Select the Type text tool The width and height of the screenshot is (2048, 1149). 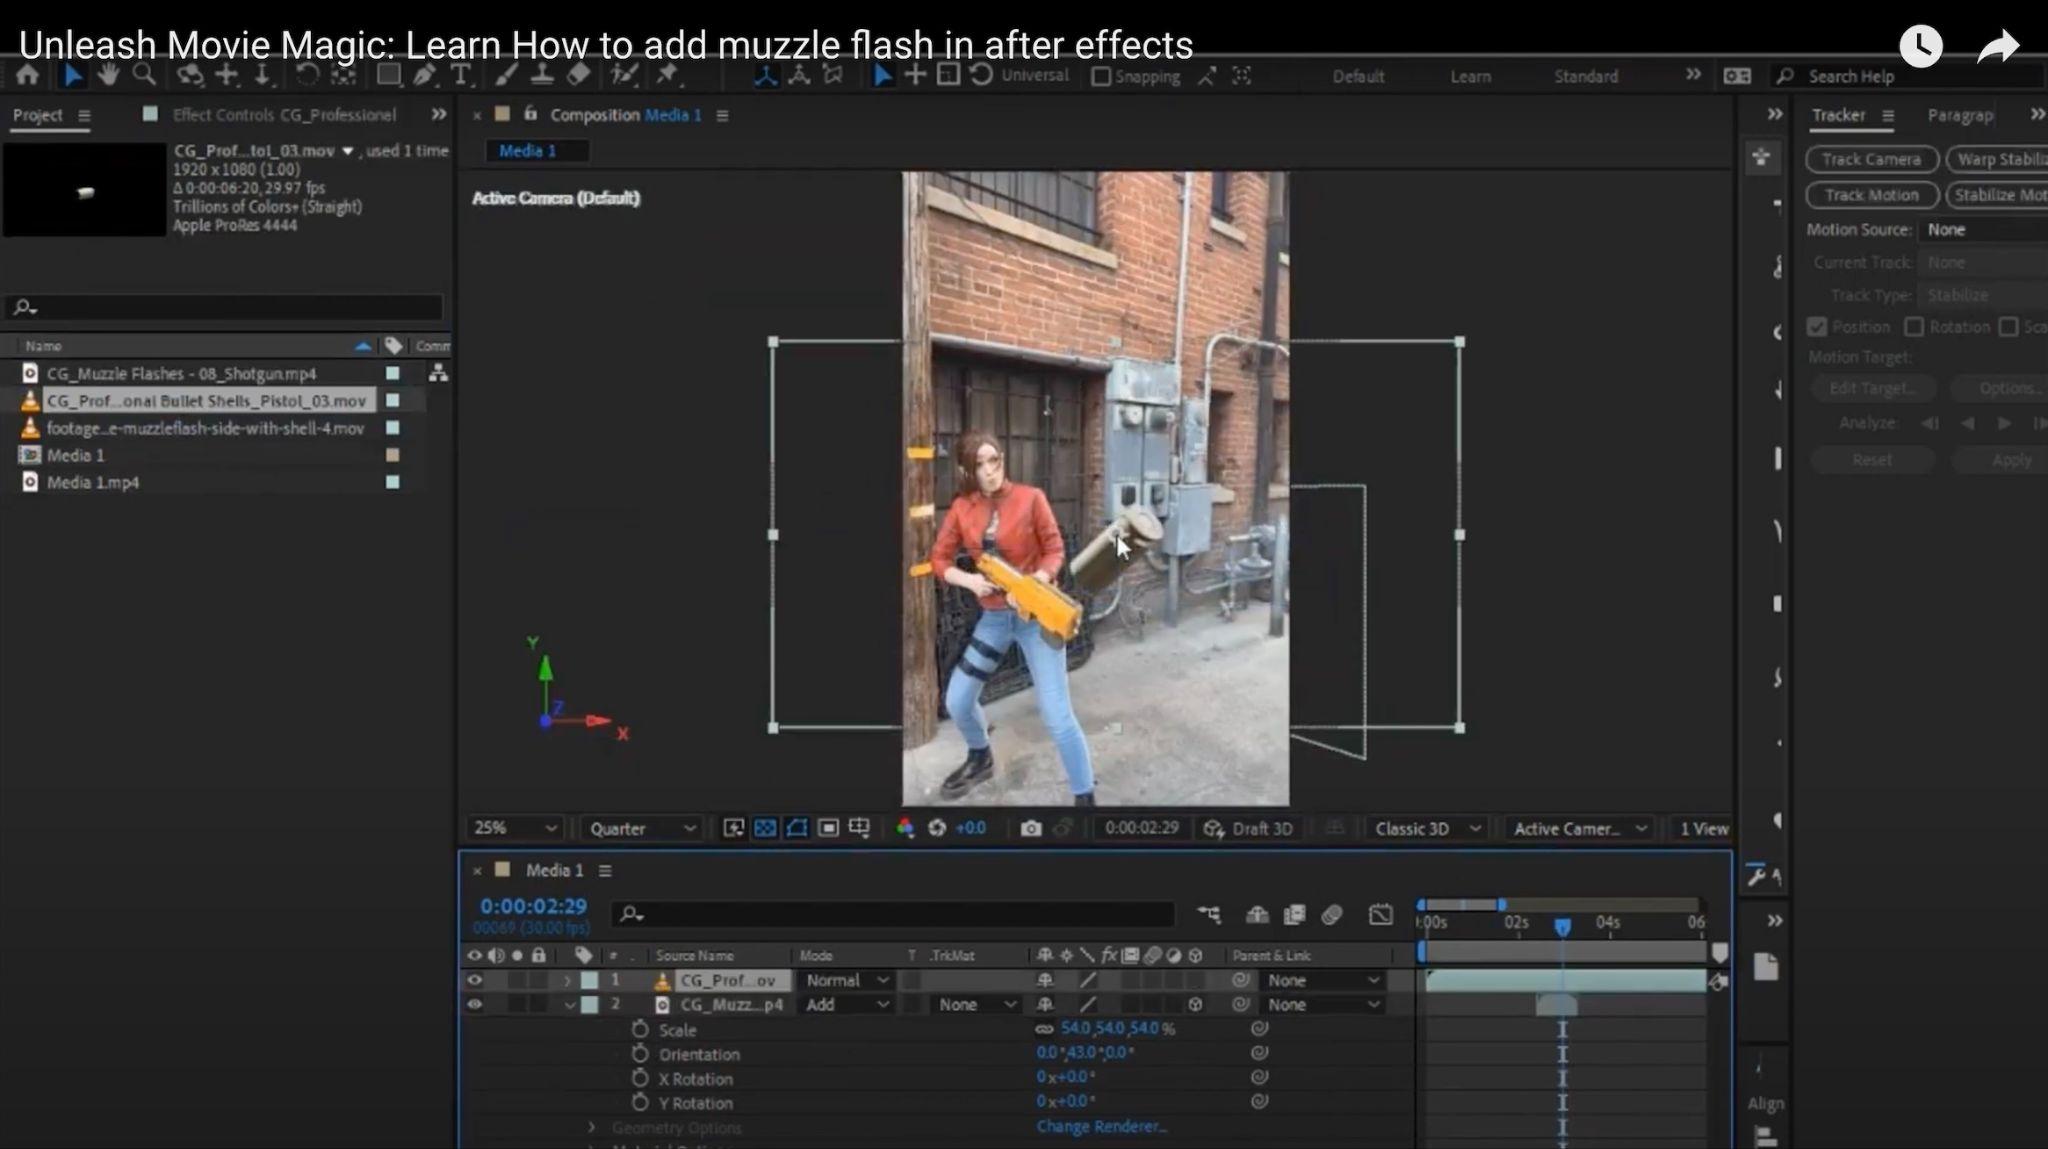(x=461, y=75)
